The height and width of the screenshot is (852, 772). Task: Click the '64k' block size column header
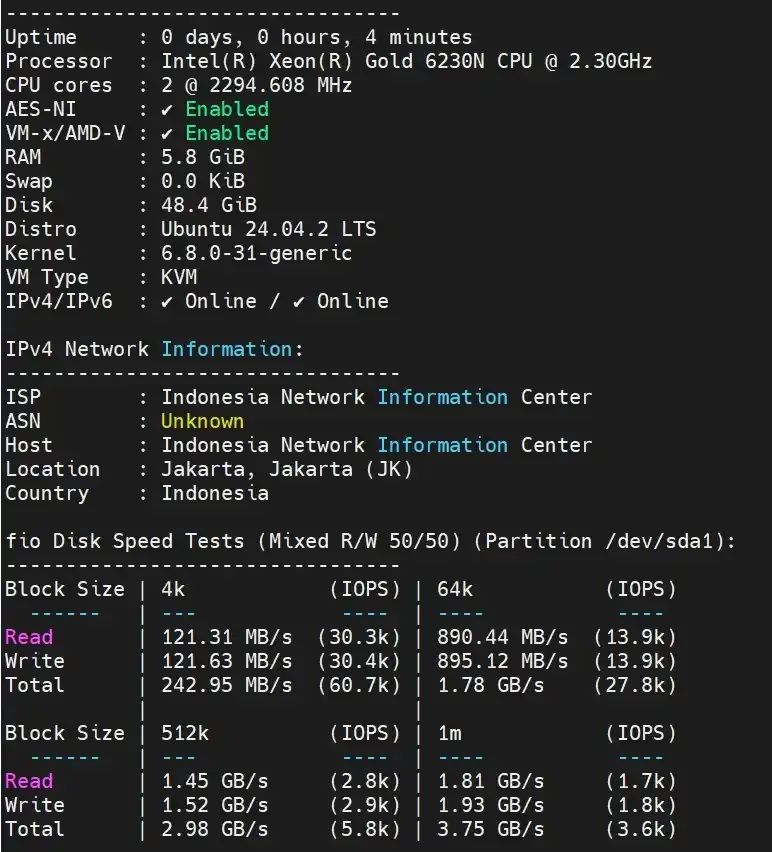(455, 589)
